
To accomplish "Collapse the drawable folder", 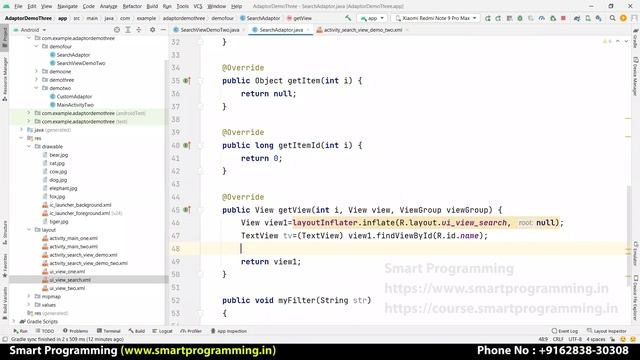I will pyautogui.click(x=29, y=147).
